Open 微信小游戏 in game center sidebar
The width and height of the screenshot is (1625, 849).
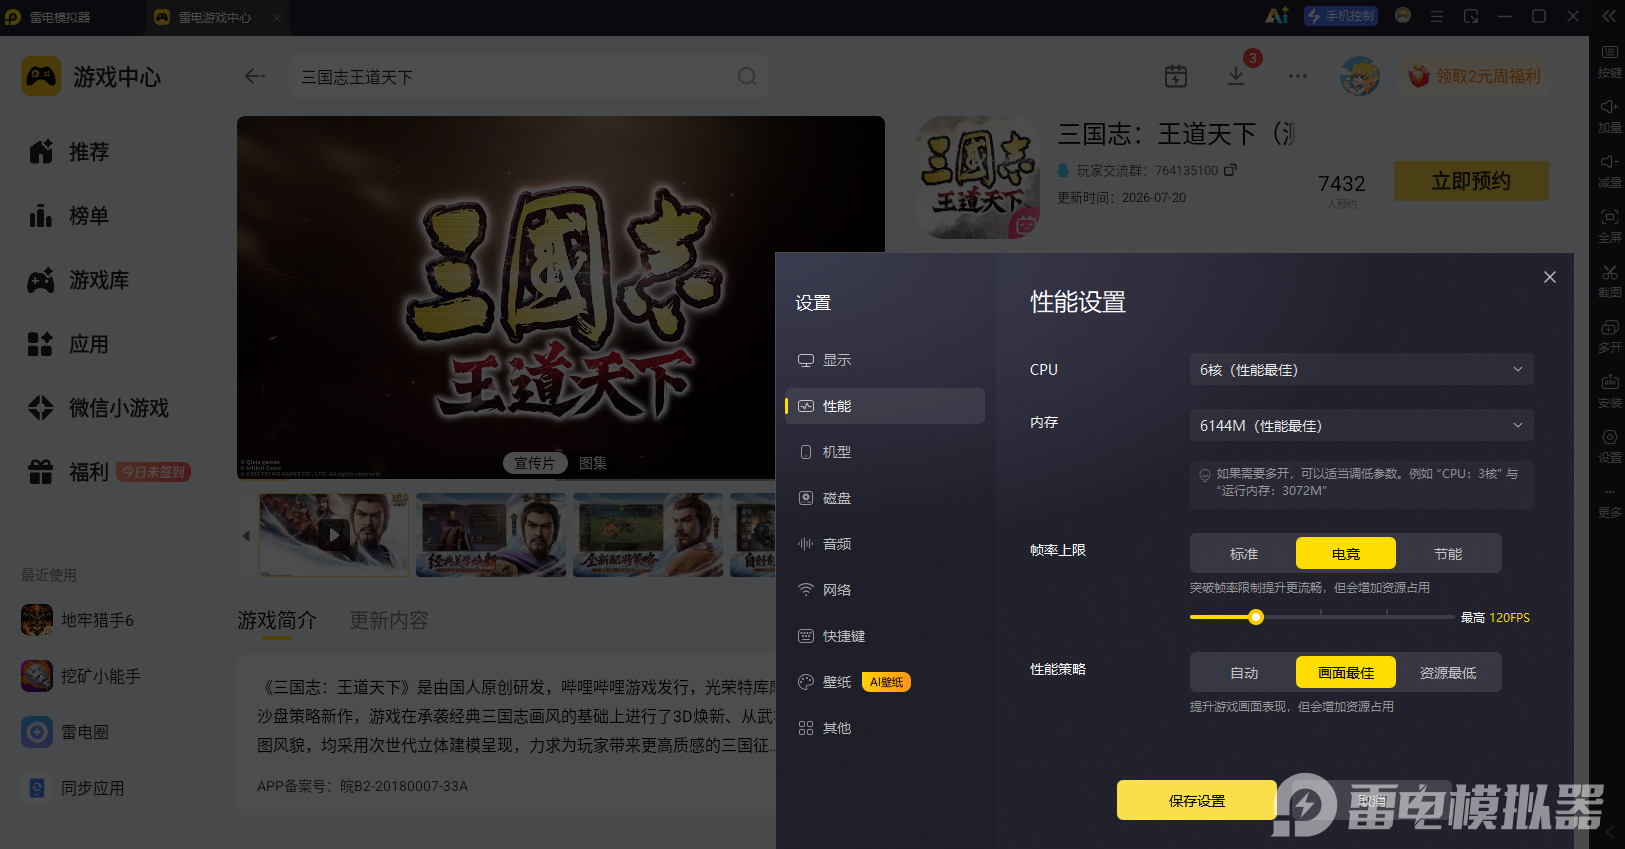98,408
